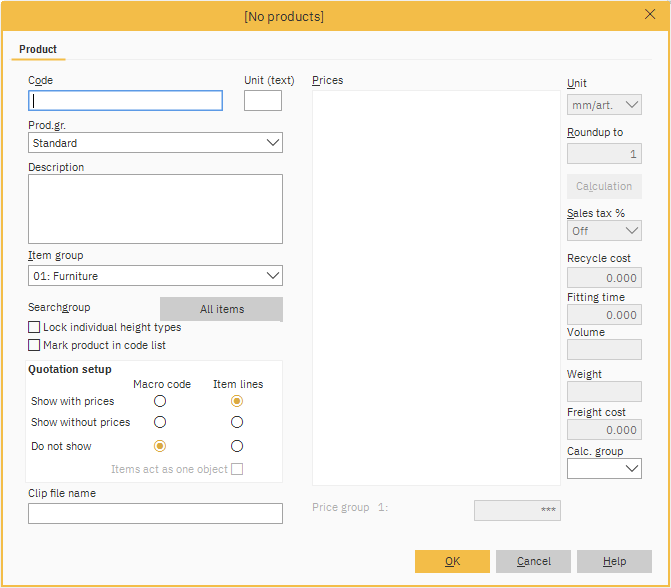Switch to the Product tab
Image resolution: width=671 pixels, height=588 pixels.
pyautogui.click(x=38, y=49)
